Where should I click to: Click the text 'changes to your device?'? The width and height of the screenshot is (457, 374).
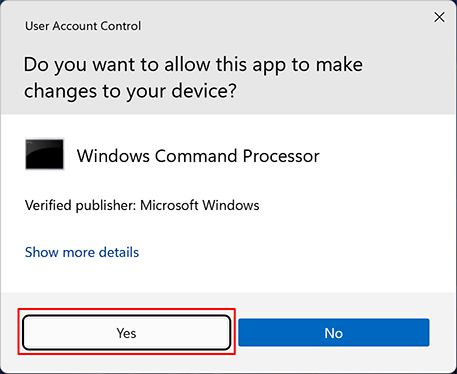point(130,91)
